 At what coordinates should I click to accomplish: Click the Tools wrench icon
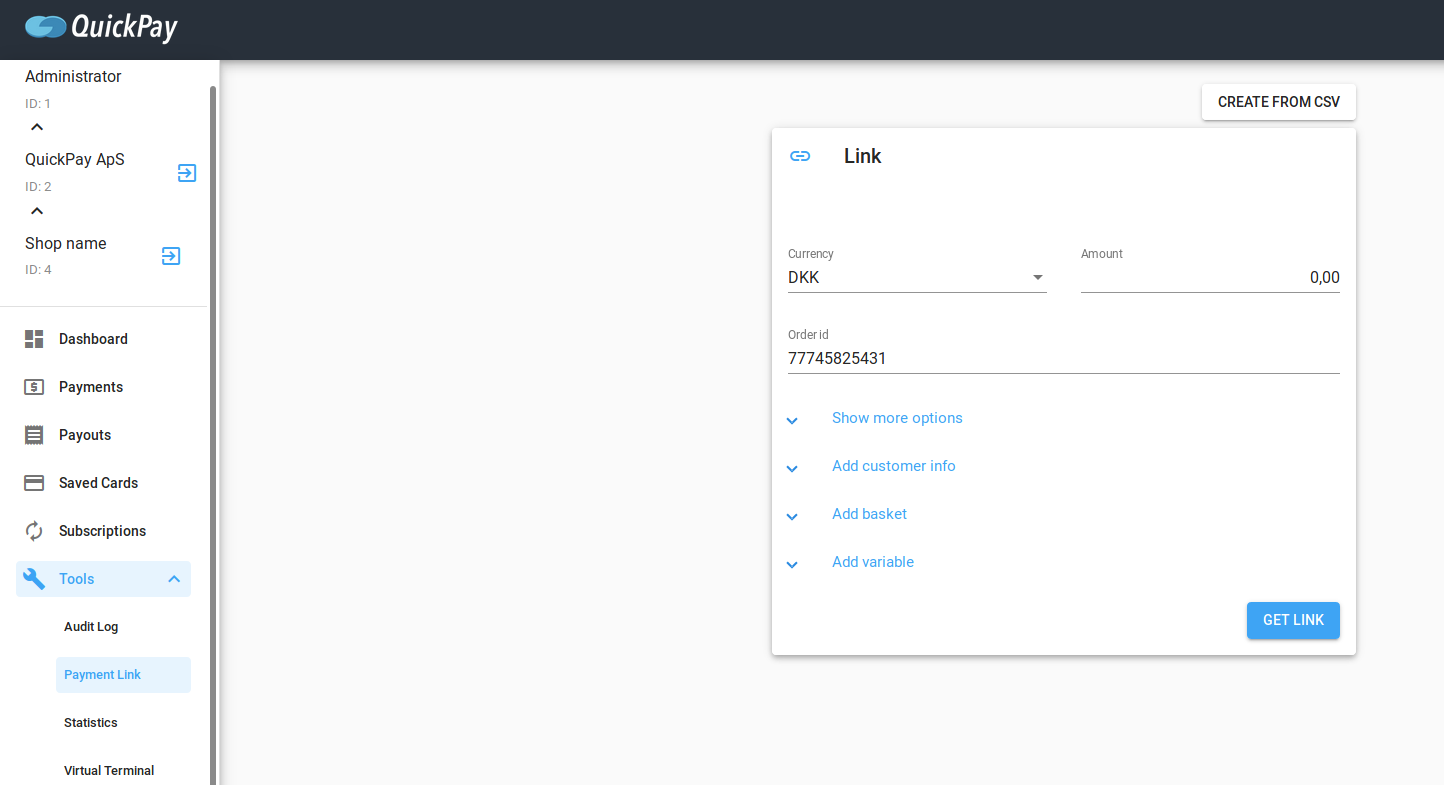pos(34,579)
